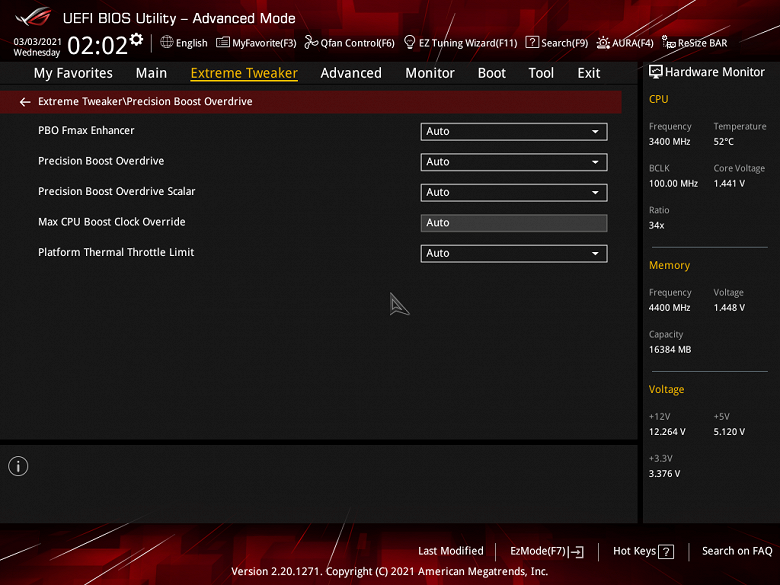Click the Extreme Tweaker\Precision Boost Overdrive breadcrumb
The image size is (780, 585).
(x=145, y=101)
